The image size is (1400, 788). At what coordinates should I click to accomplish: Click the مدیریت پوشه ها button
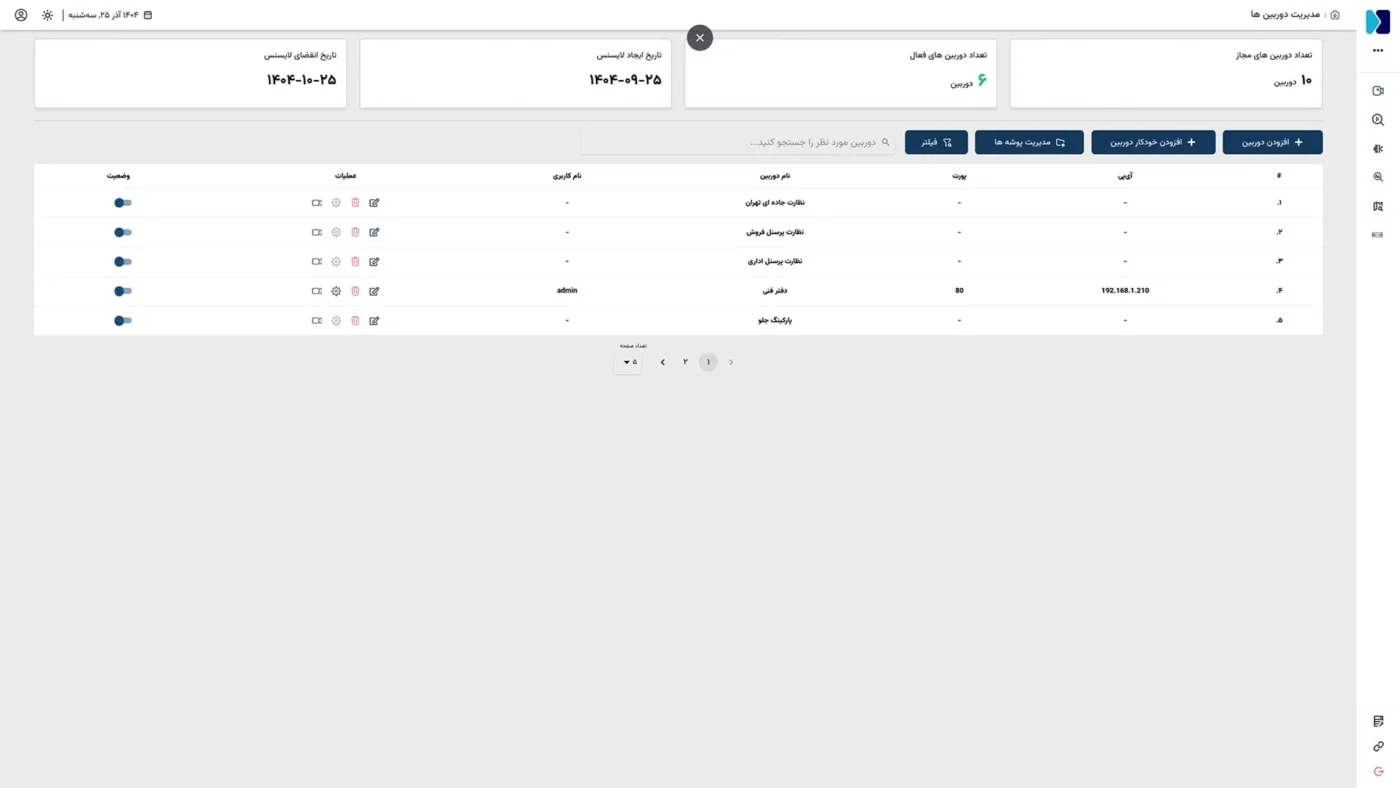tap(1029, 142)
